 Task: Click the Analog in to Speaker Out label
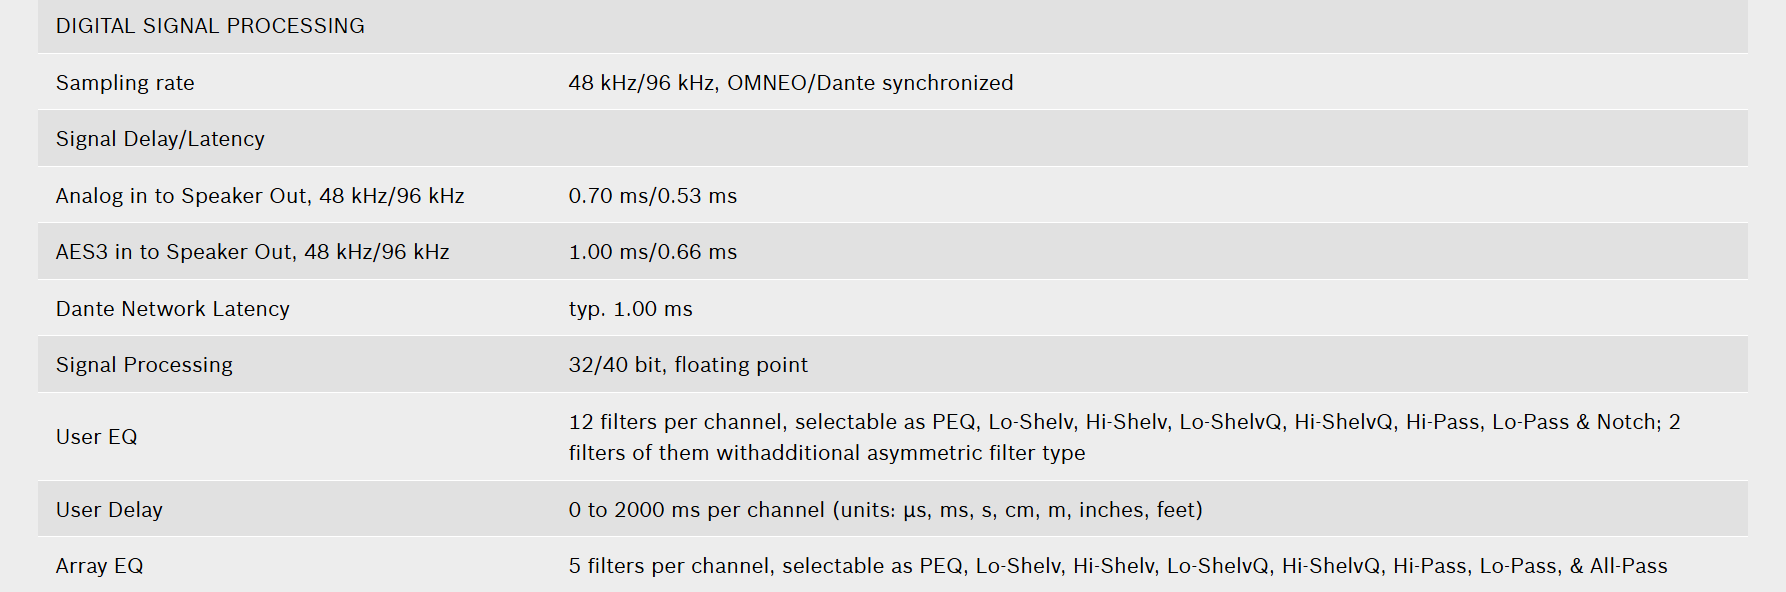point(260,196)
